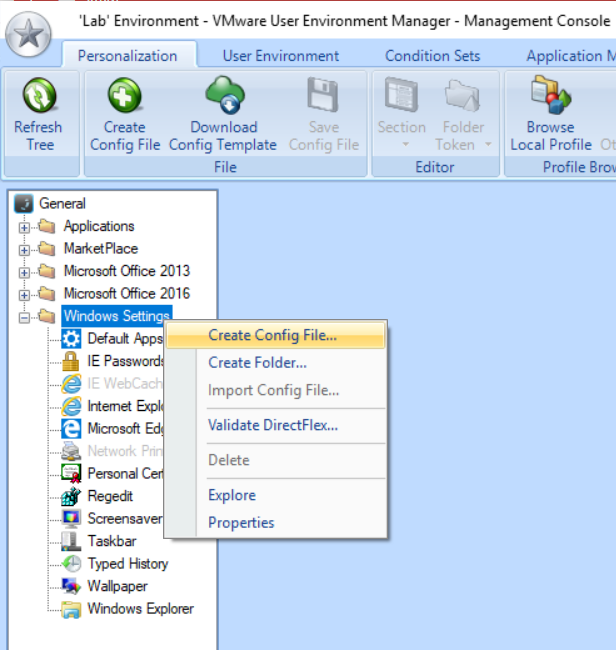This screenshot has width=616, height=650.
Task: Click the Screensaver monitor icon
Action: (71, 519)
